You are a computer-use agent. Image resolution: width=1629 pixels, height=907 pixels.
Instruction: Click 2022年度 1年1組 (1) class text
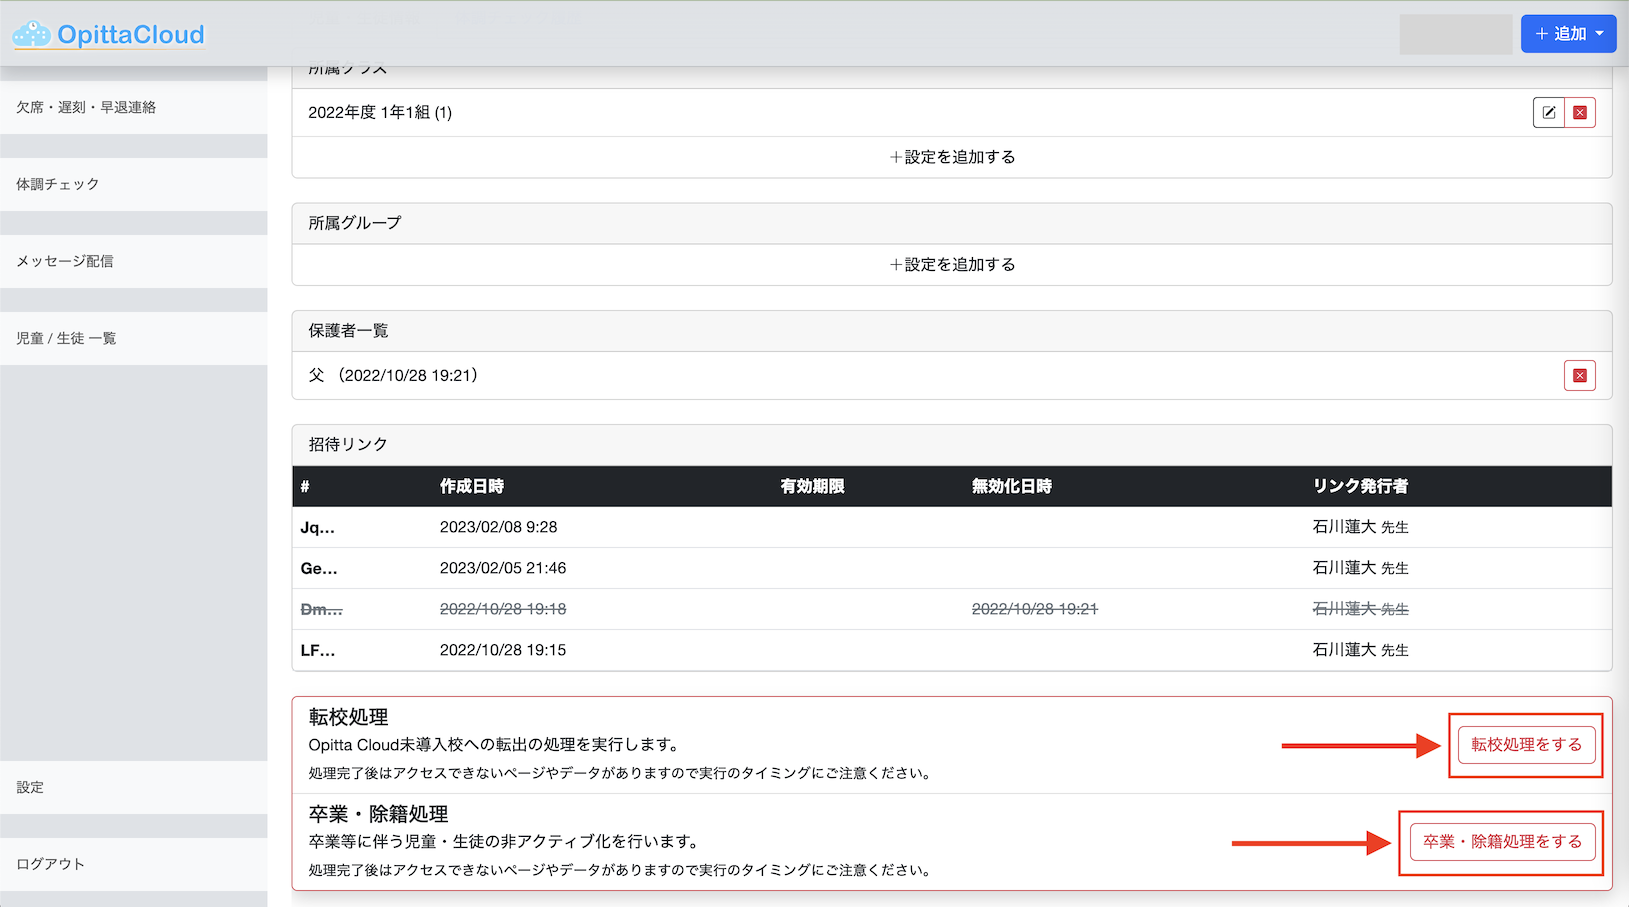(380, 113)
